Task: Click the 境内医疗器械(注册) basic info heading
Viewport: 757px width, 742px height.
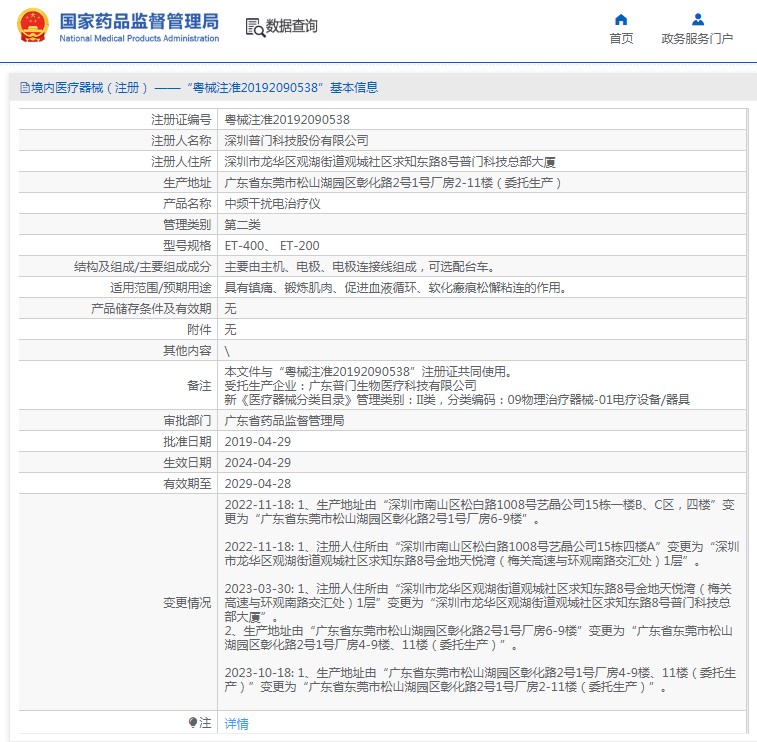Action: pyautogui.click(x=199, y=87)
